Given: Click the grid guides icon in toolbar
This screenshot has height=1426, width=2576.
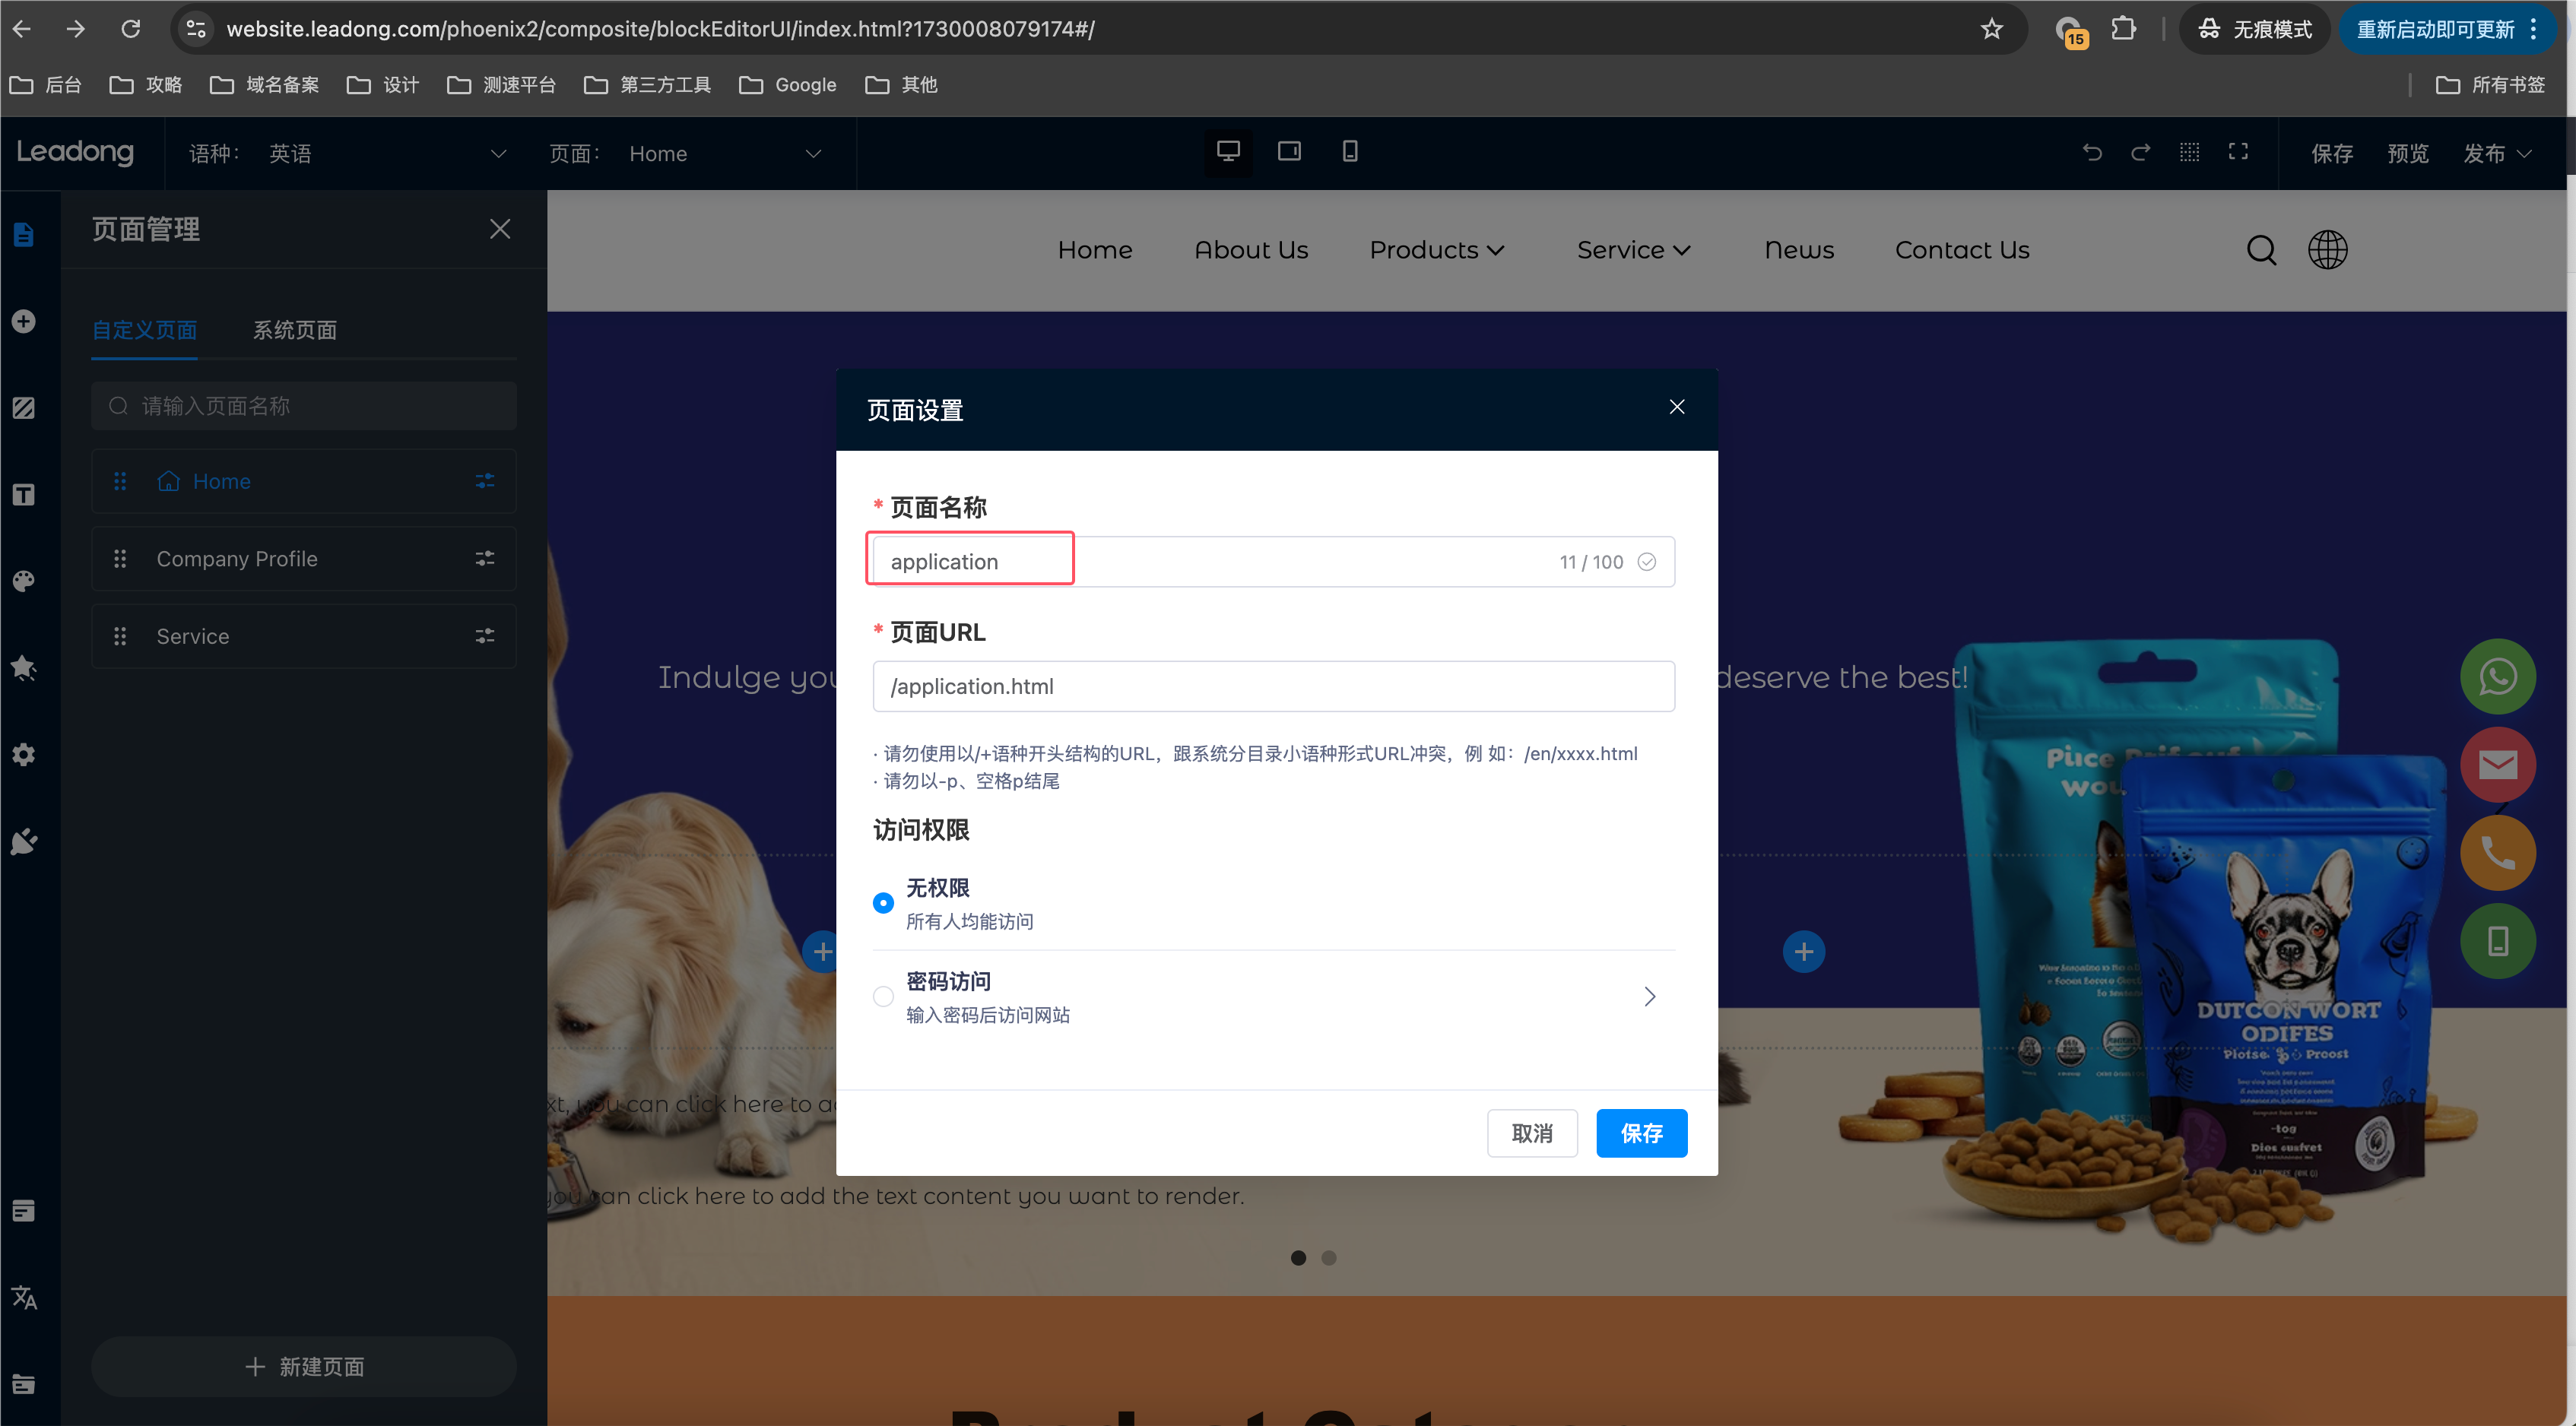Looking at the screenshot, I should coord(2189,152).
